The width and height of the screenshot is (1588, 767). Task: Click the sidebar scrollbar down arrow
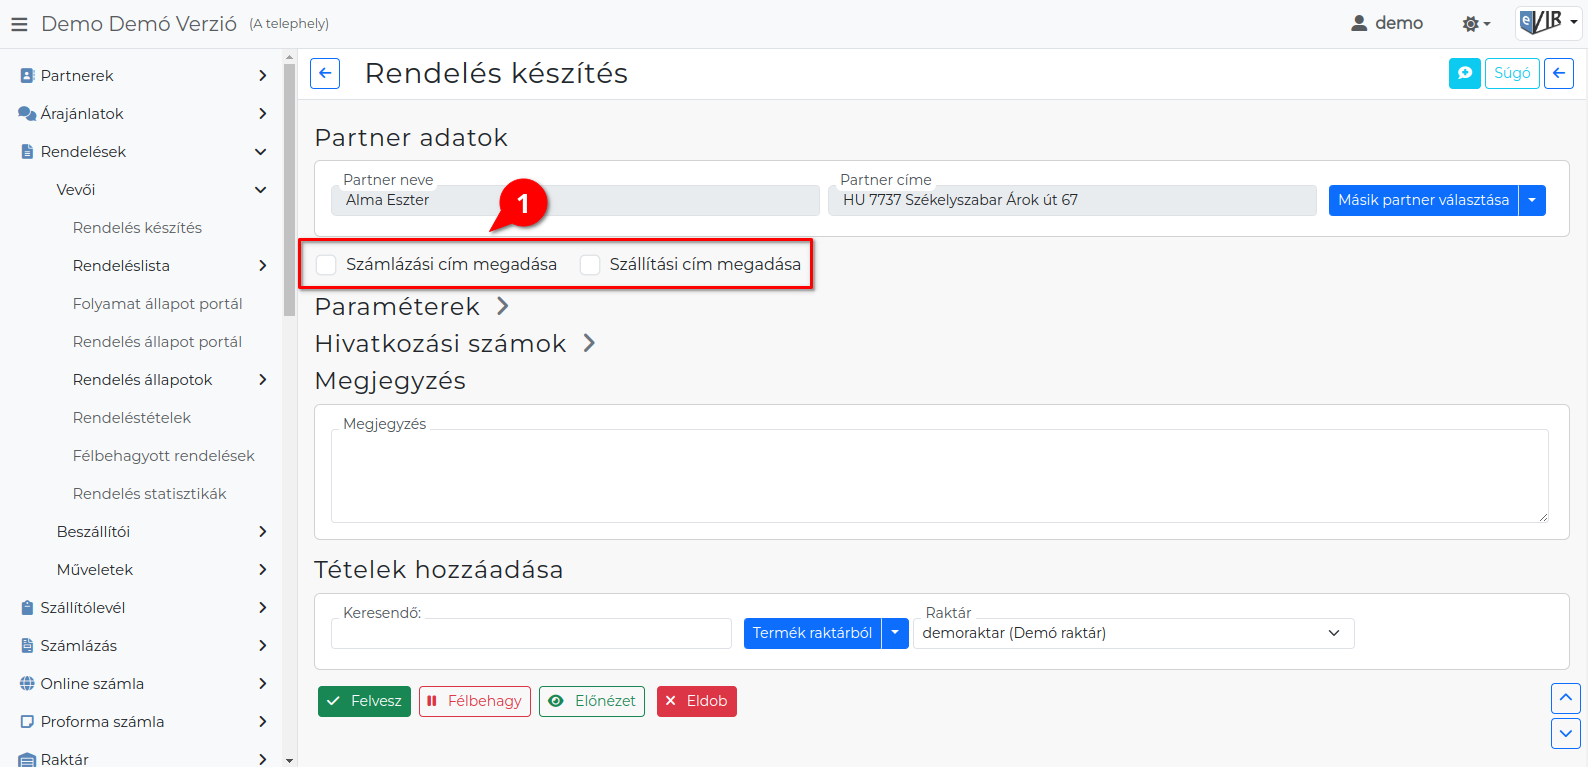pyautogui.click(x=289, y=760)
